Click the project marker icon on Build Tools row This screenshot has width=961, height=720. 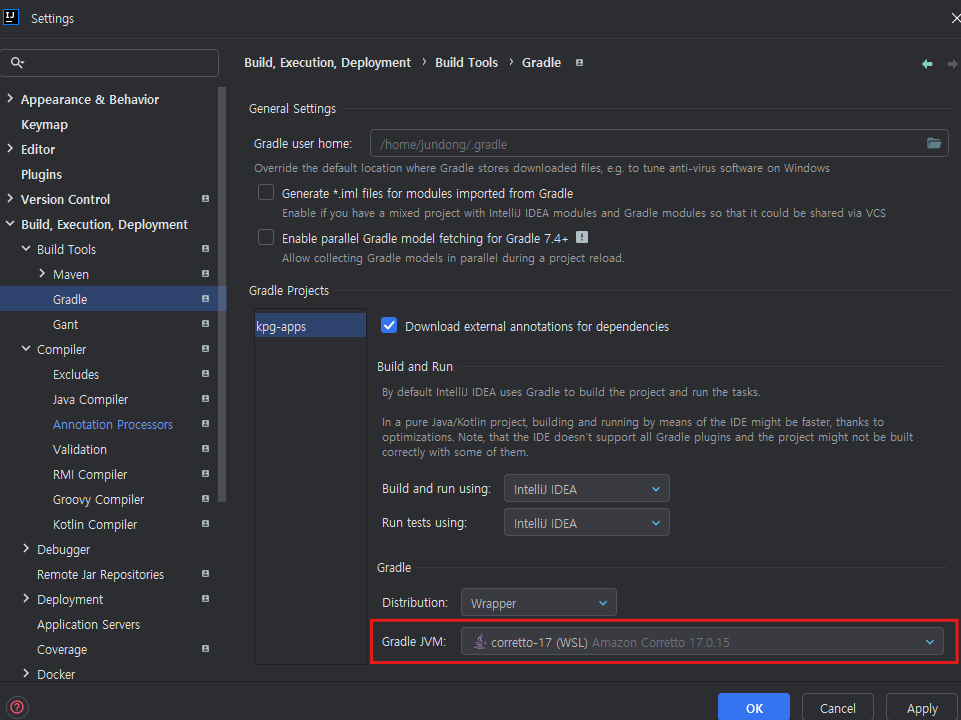[x=205, y=249]
